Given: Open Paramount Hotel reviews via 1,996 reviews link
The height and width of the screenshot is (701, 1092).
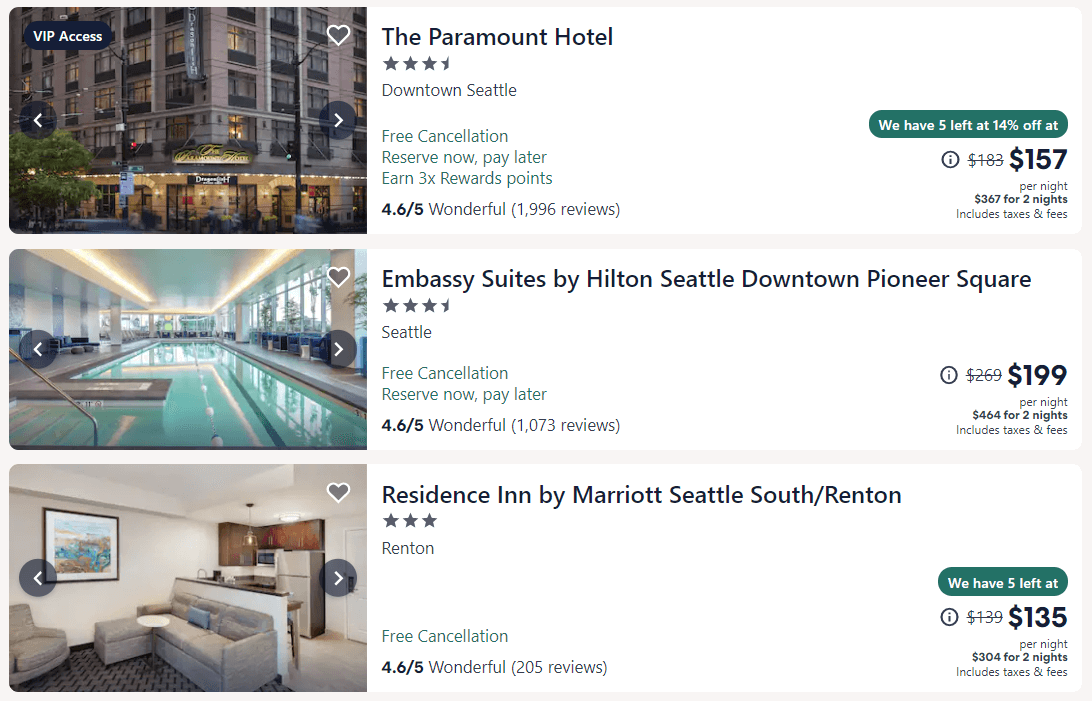Looking at the screenshot, I should pos(563,209).
